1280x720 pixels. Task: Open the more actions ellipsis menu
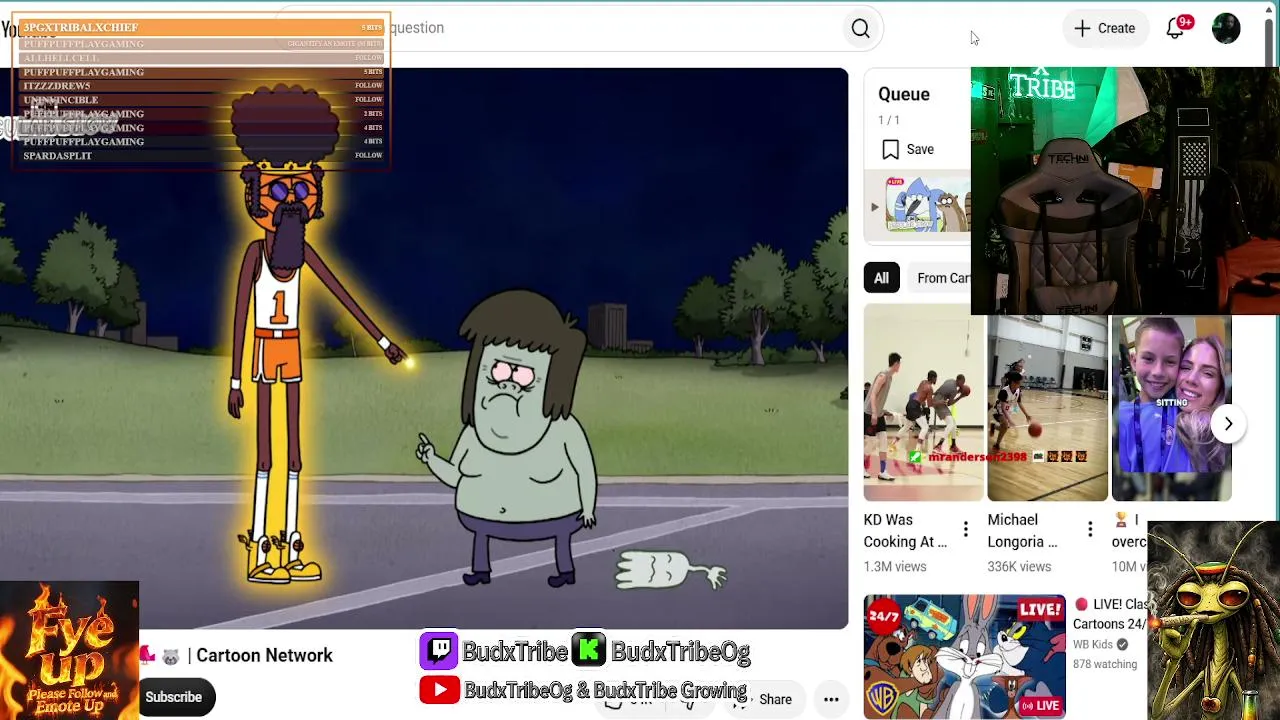click(831, 700)
